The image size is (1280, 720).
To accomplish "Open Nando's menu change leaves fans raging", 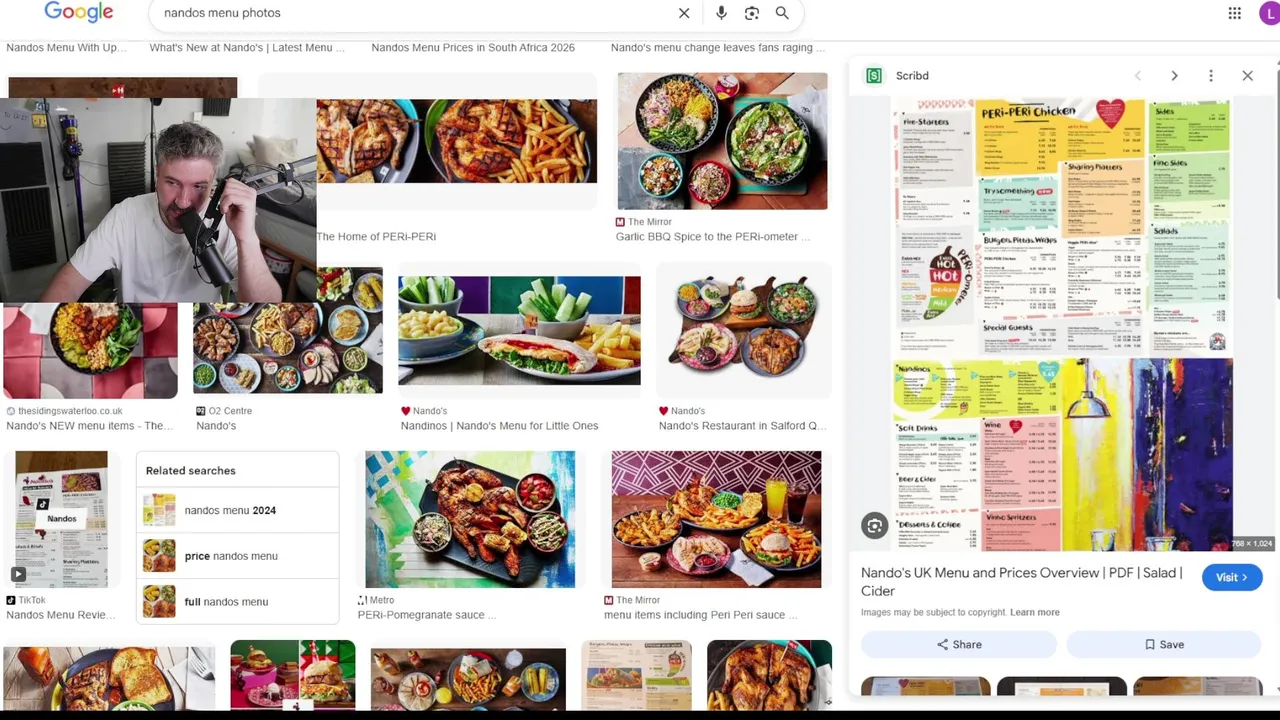I will pos(718,47).
